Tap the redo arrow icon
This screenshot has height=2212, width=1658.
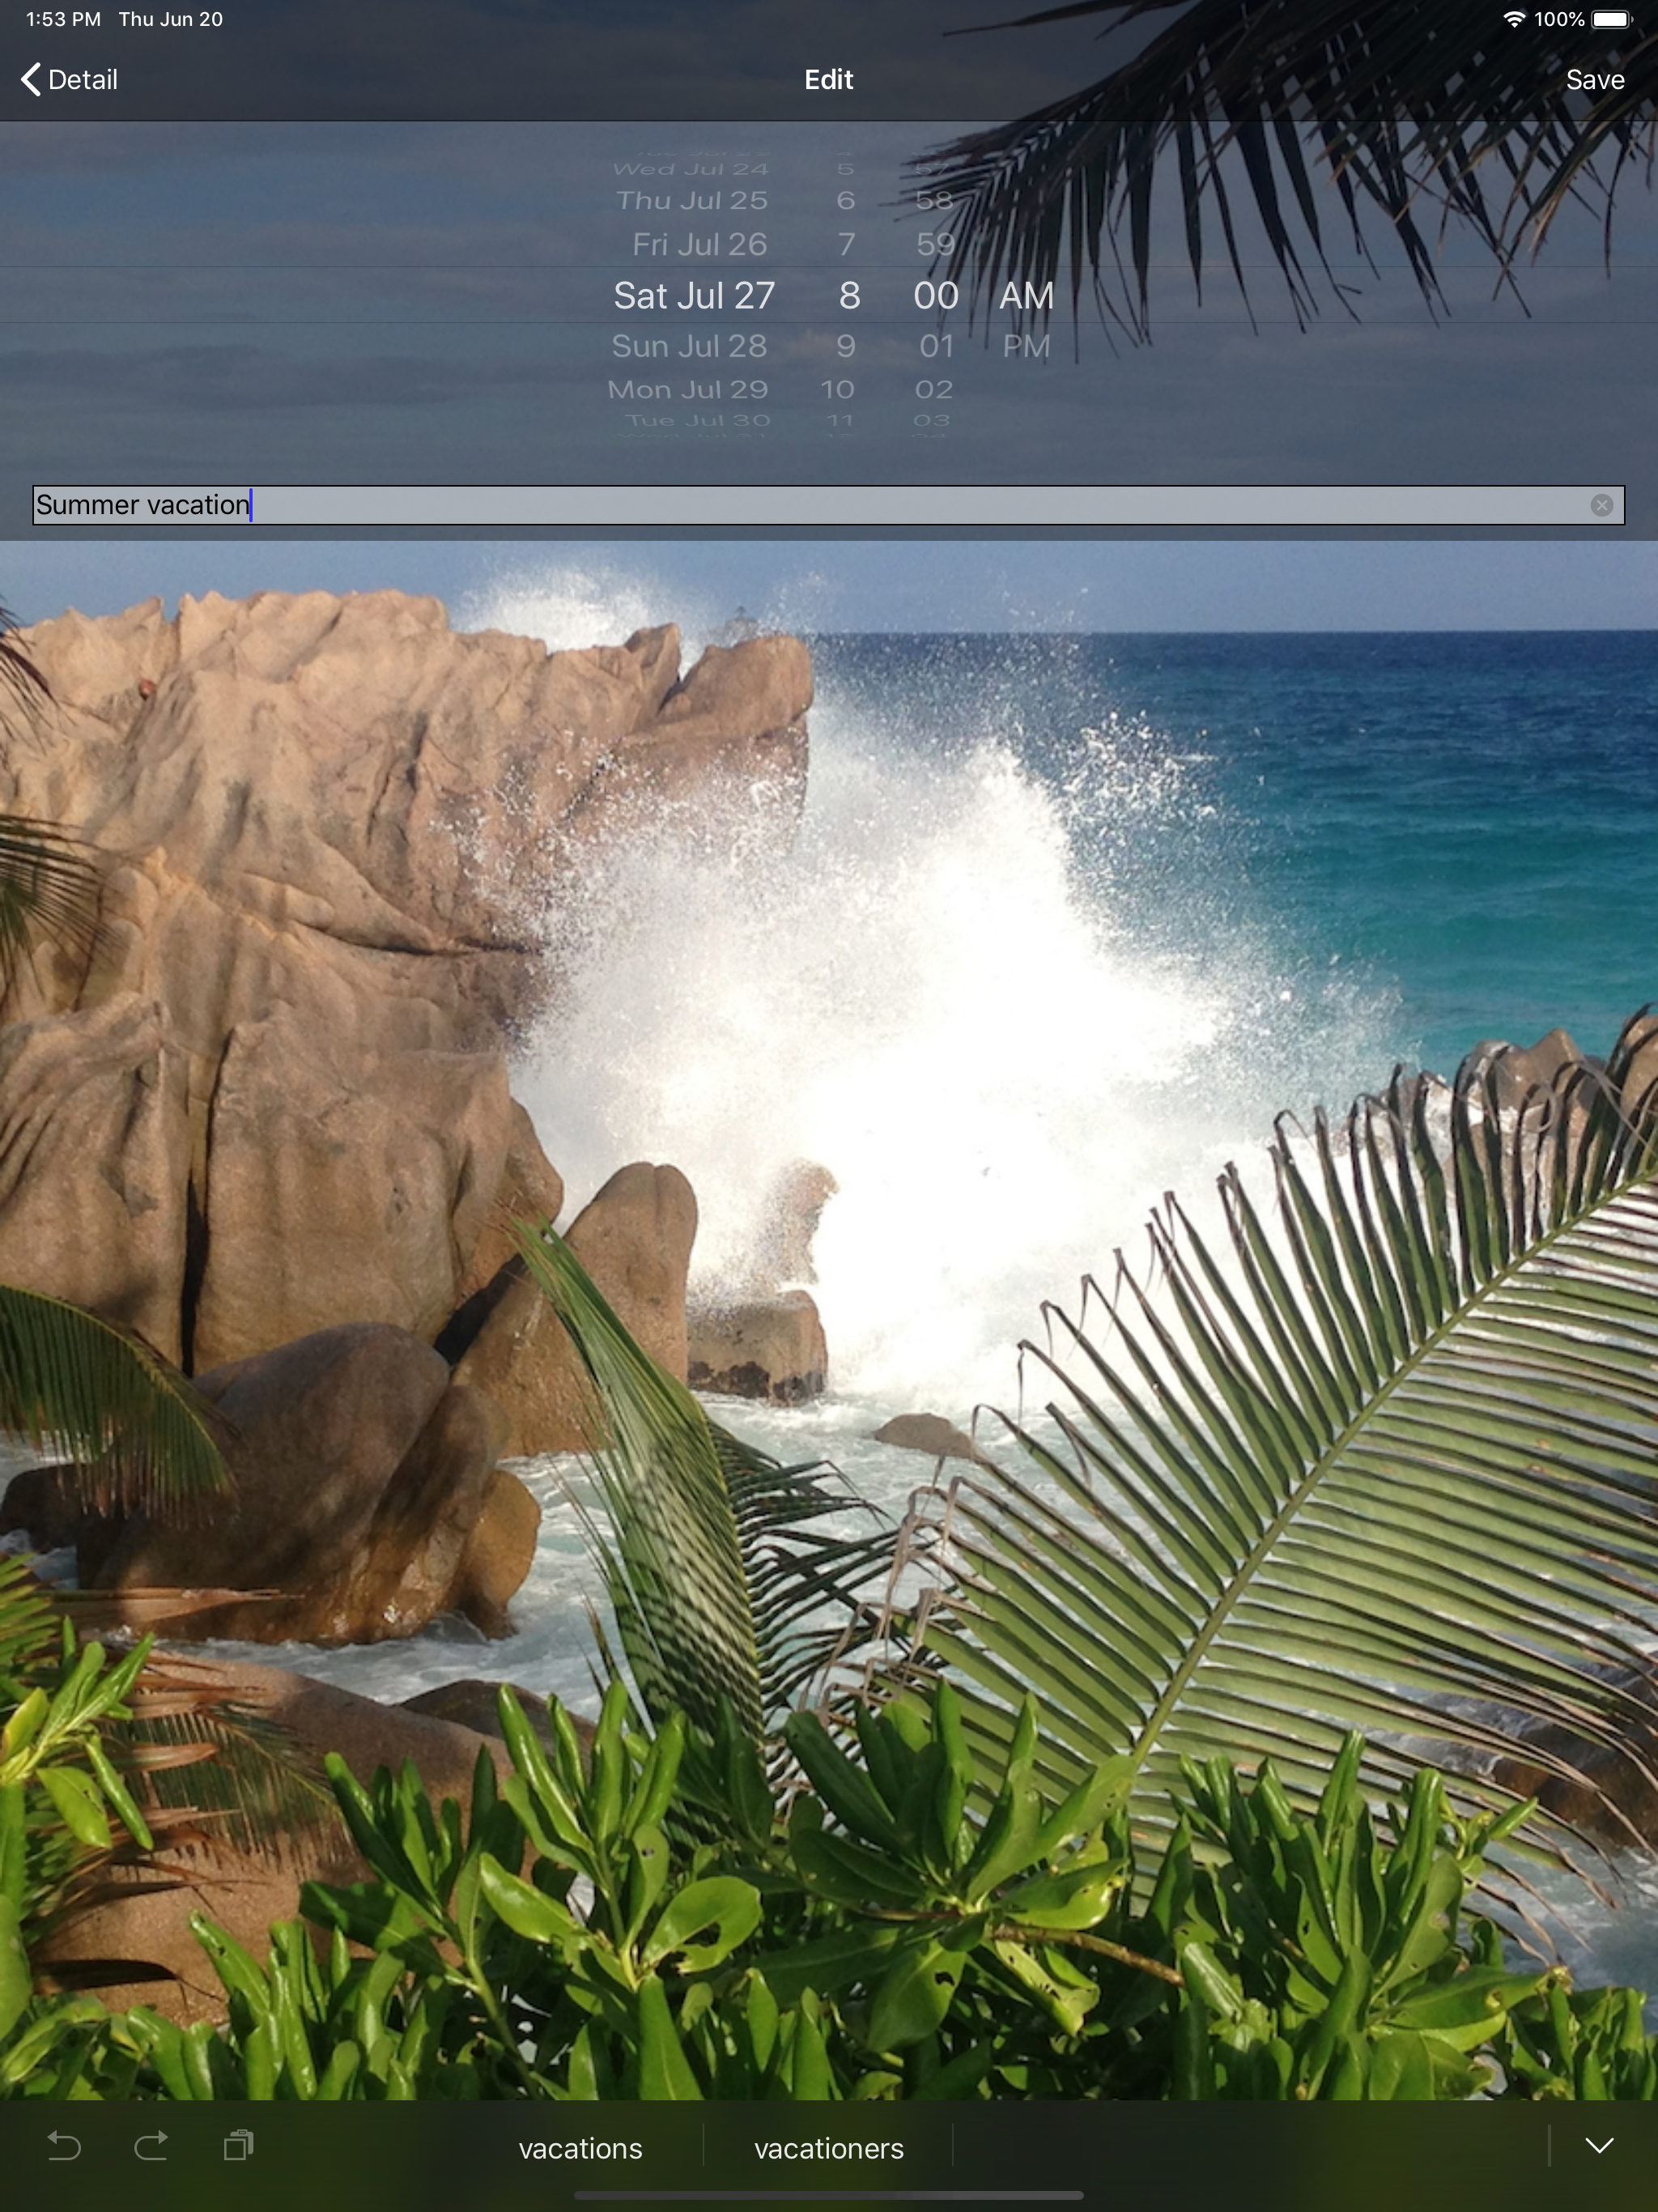click(151, 2146)
